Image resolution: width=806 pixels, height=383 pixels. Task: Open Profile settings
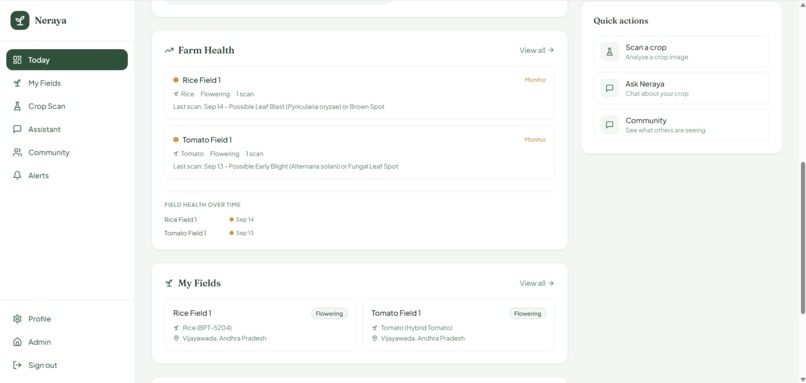67,319
